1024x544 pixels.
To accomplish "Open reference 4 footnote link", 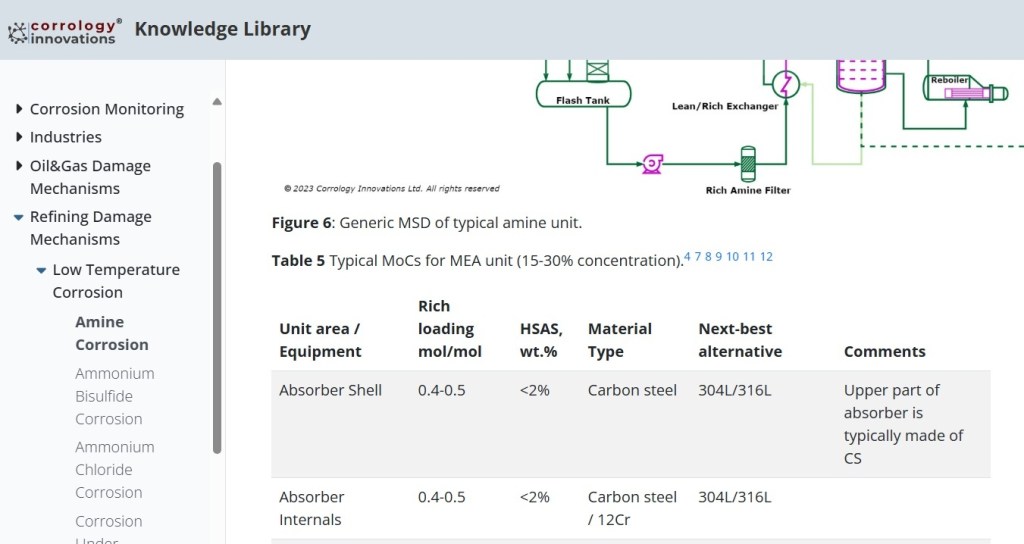I will pos(688,256).
